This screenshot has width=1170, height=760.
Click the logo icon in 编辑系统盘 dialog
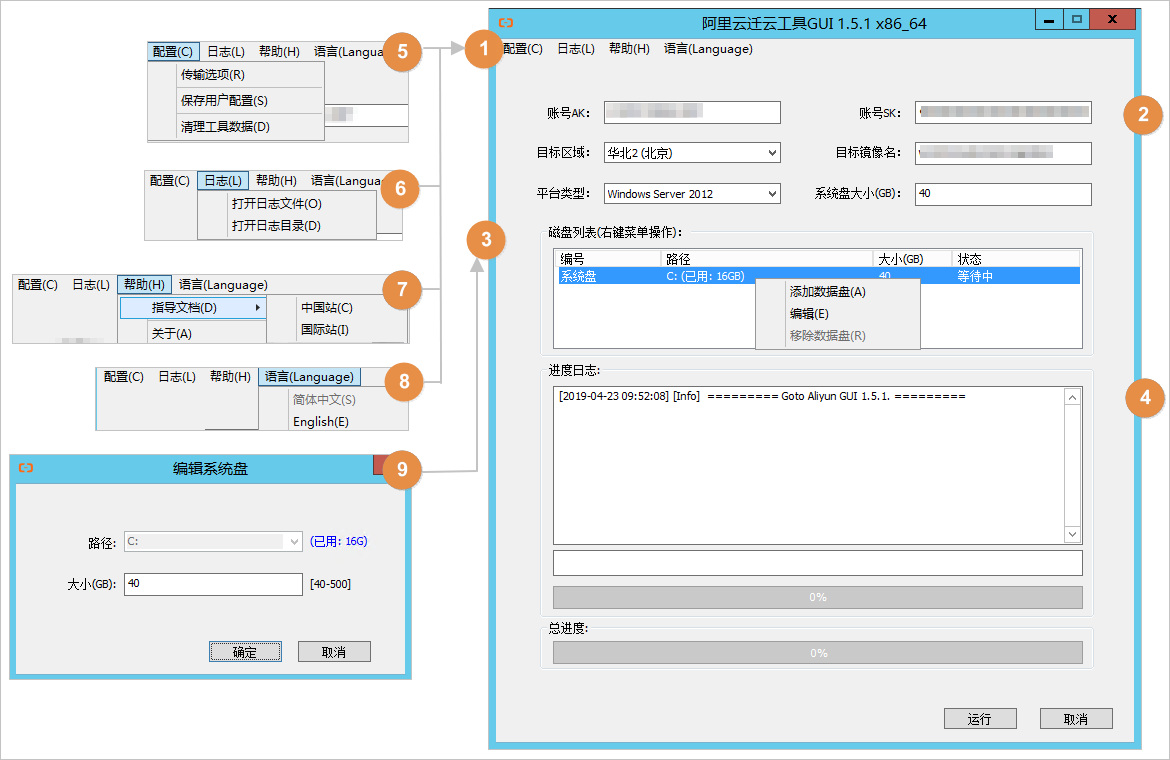(x=26, y=468)
